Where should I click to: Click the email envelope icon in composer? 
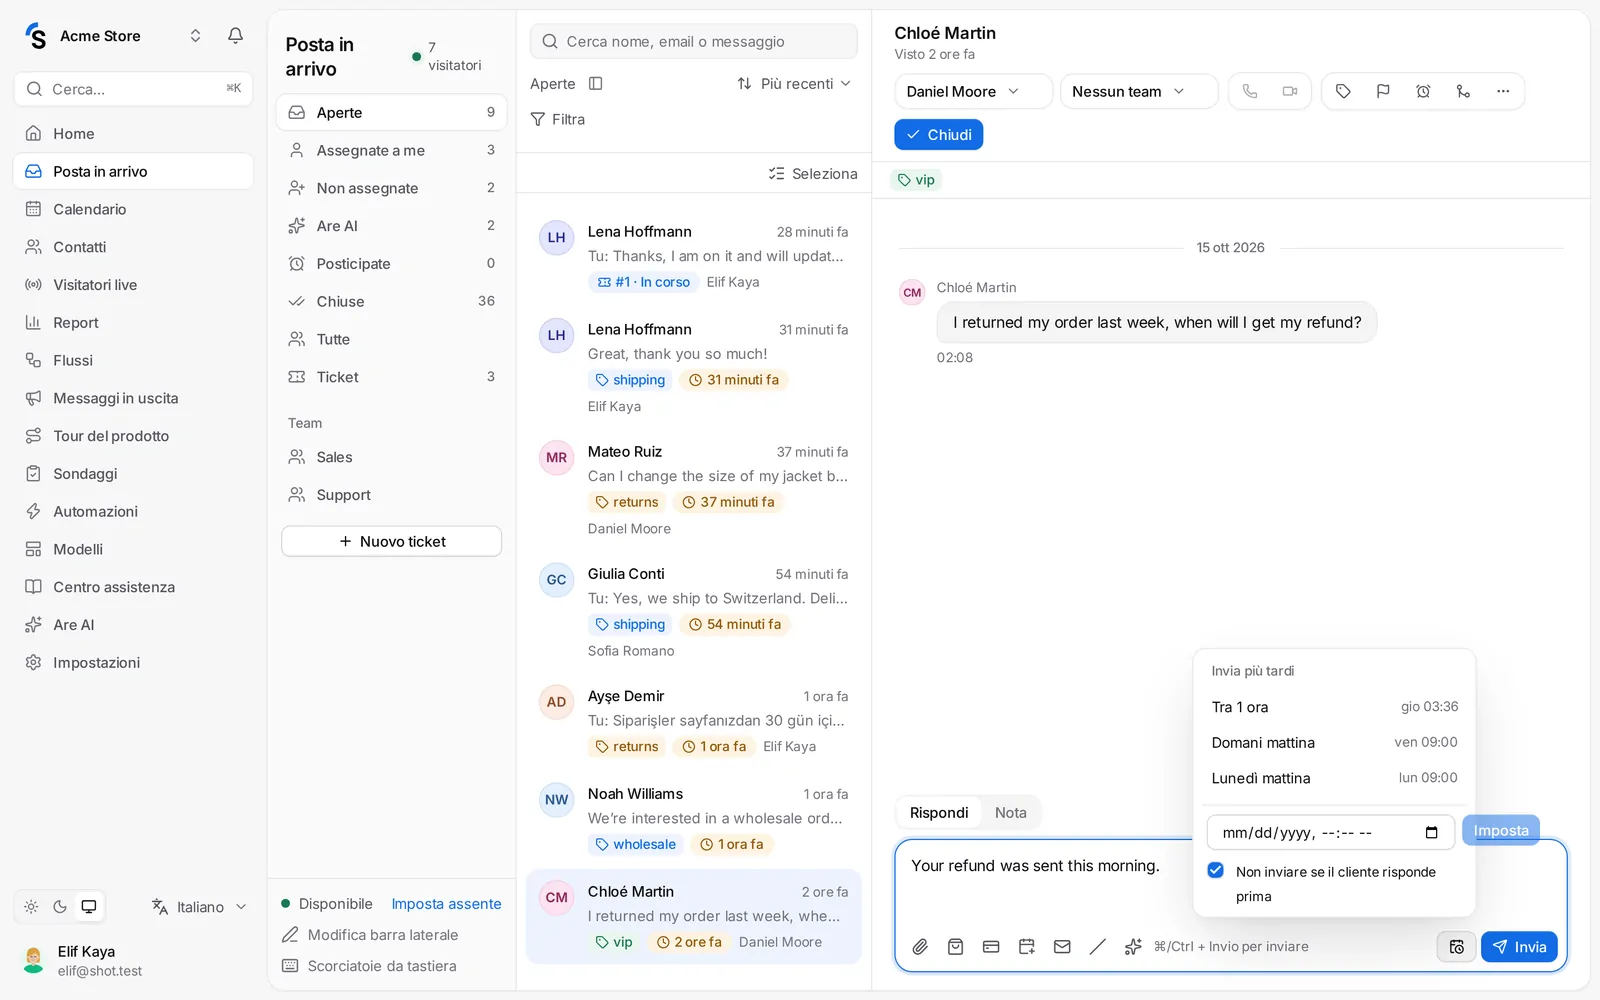(1062, 946)
